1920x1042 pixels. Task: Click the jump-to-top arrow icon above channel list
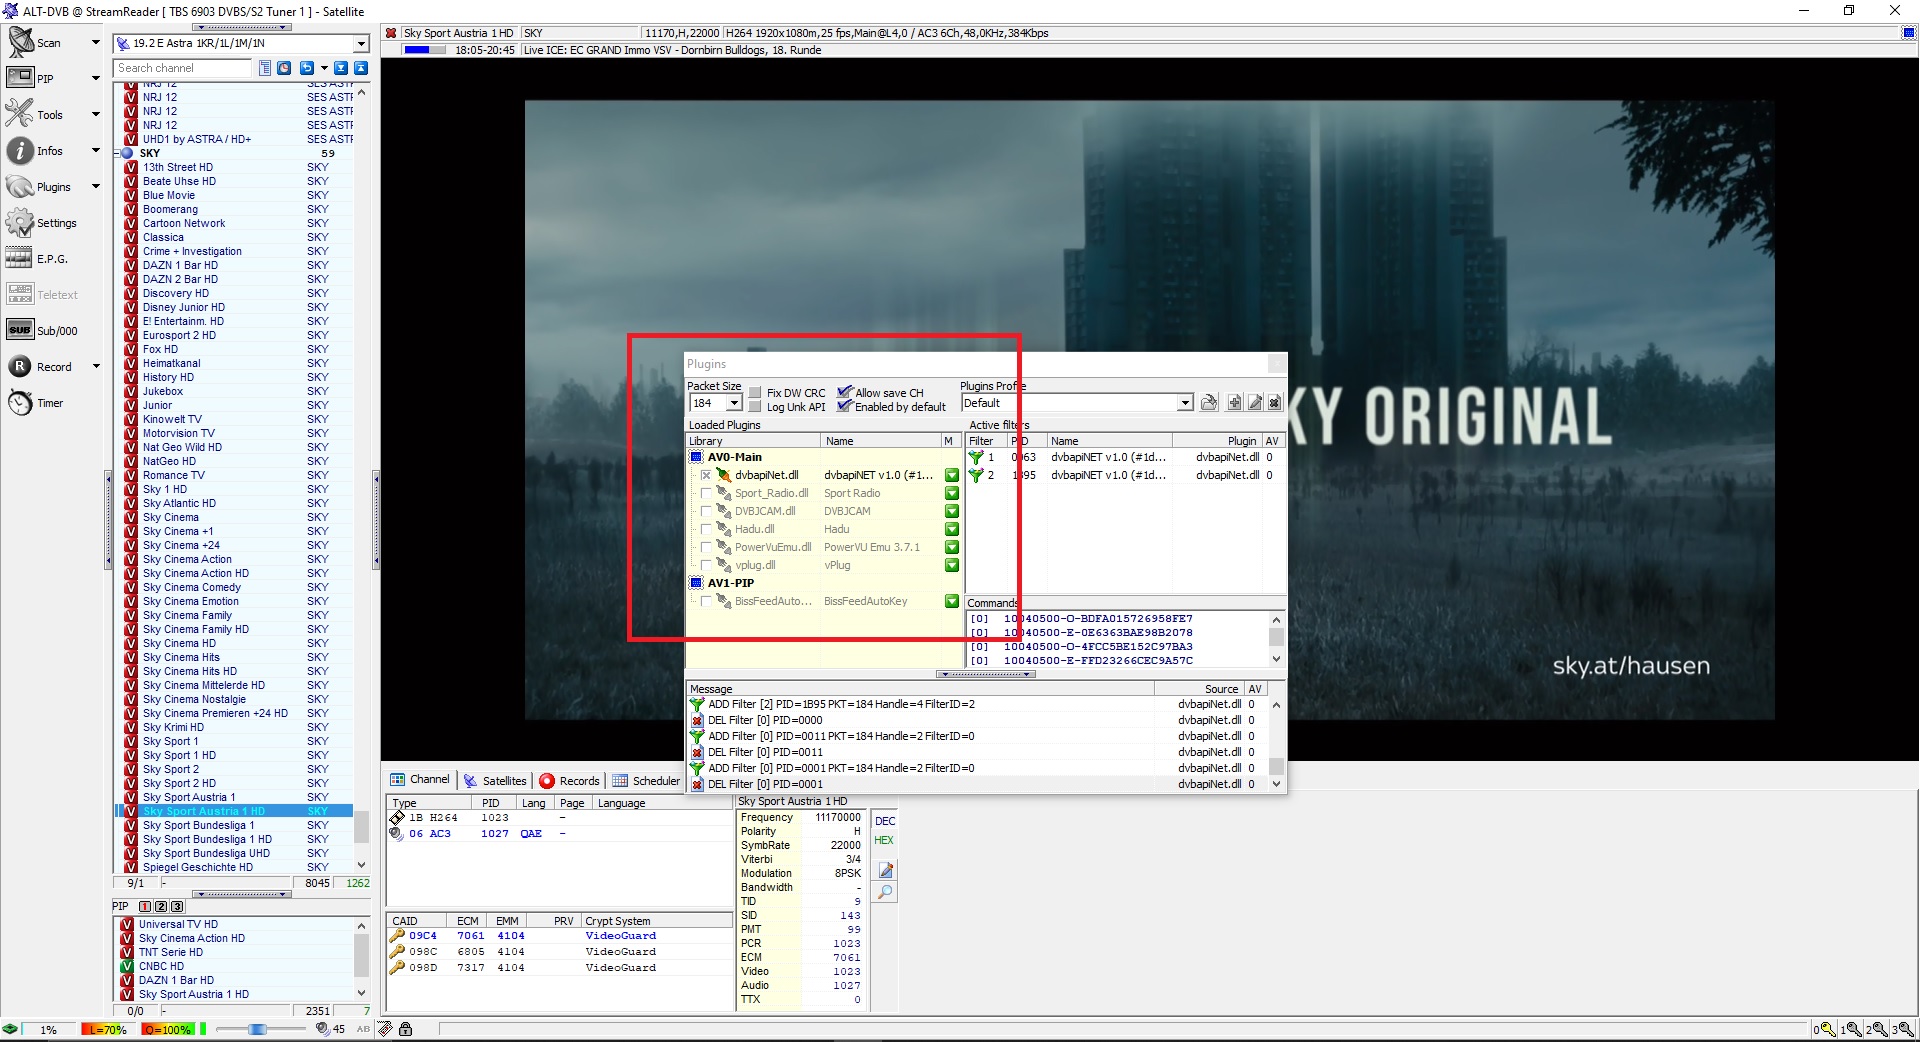pyautogui.click(x=360, y=68)
